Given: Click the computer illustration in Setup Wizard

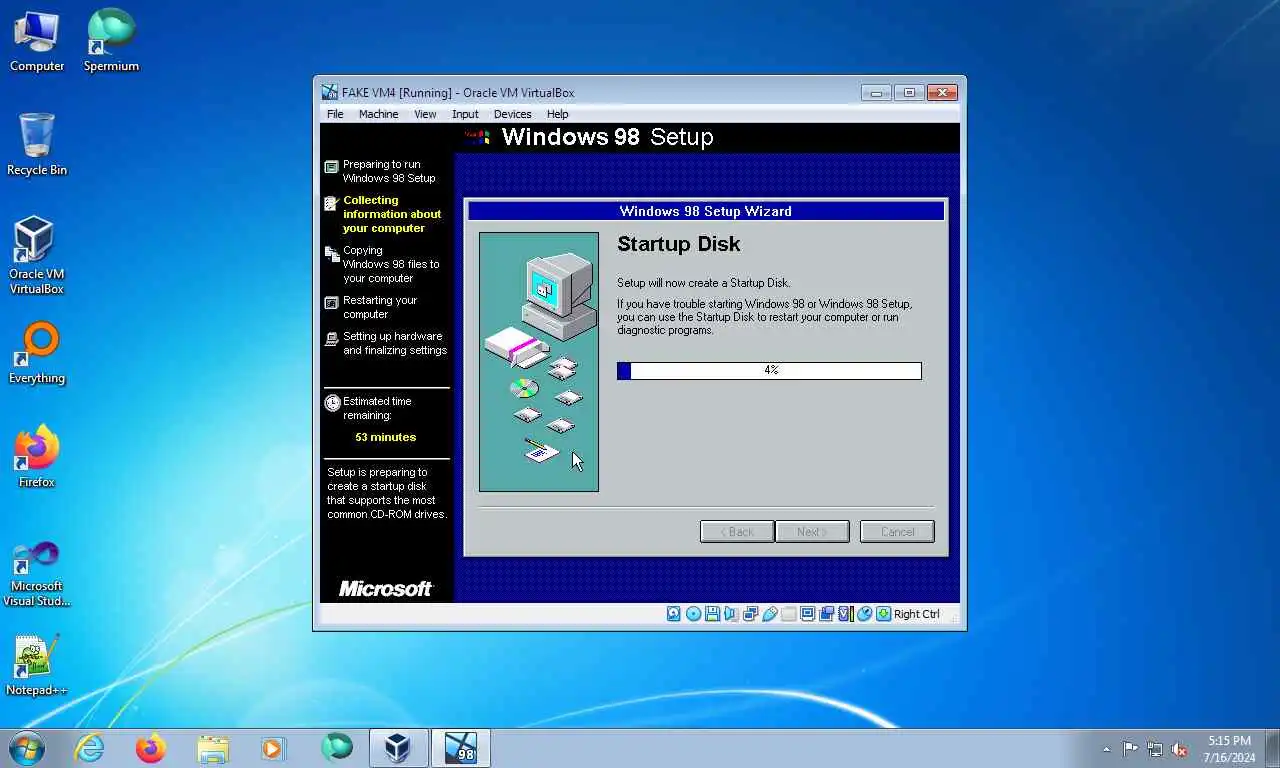Looking at the screenshot, I should [539, 362].
